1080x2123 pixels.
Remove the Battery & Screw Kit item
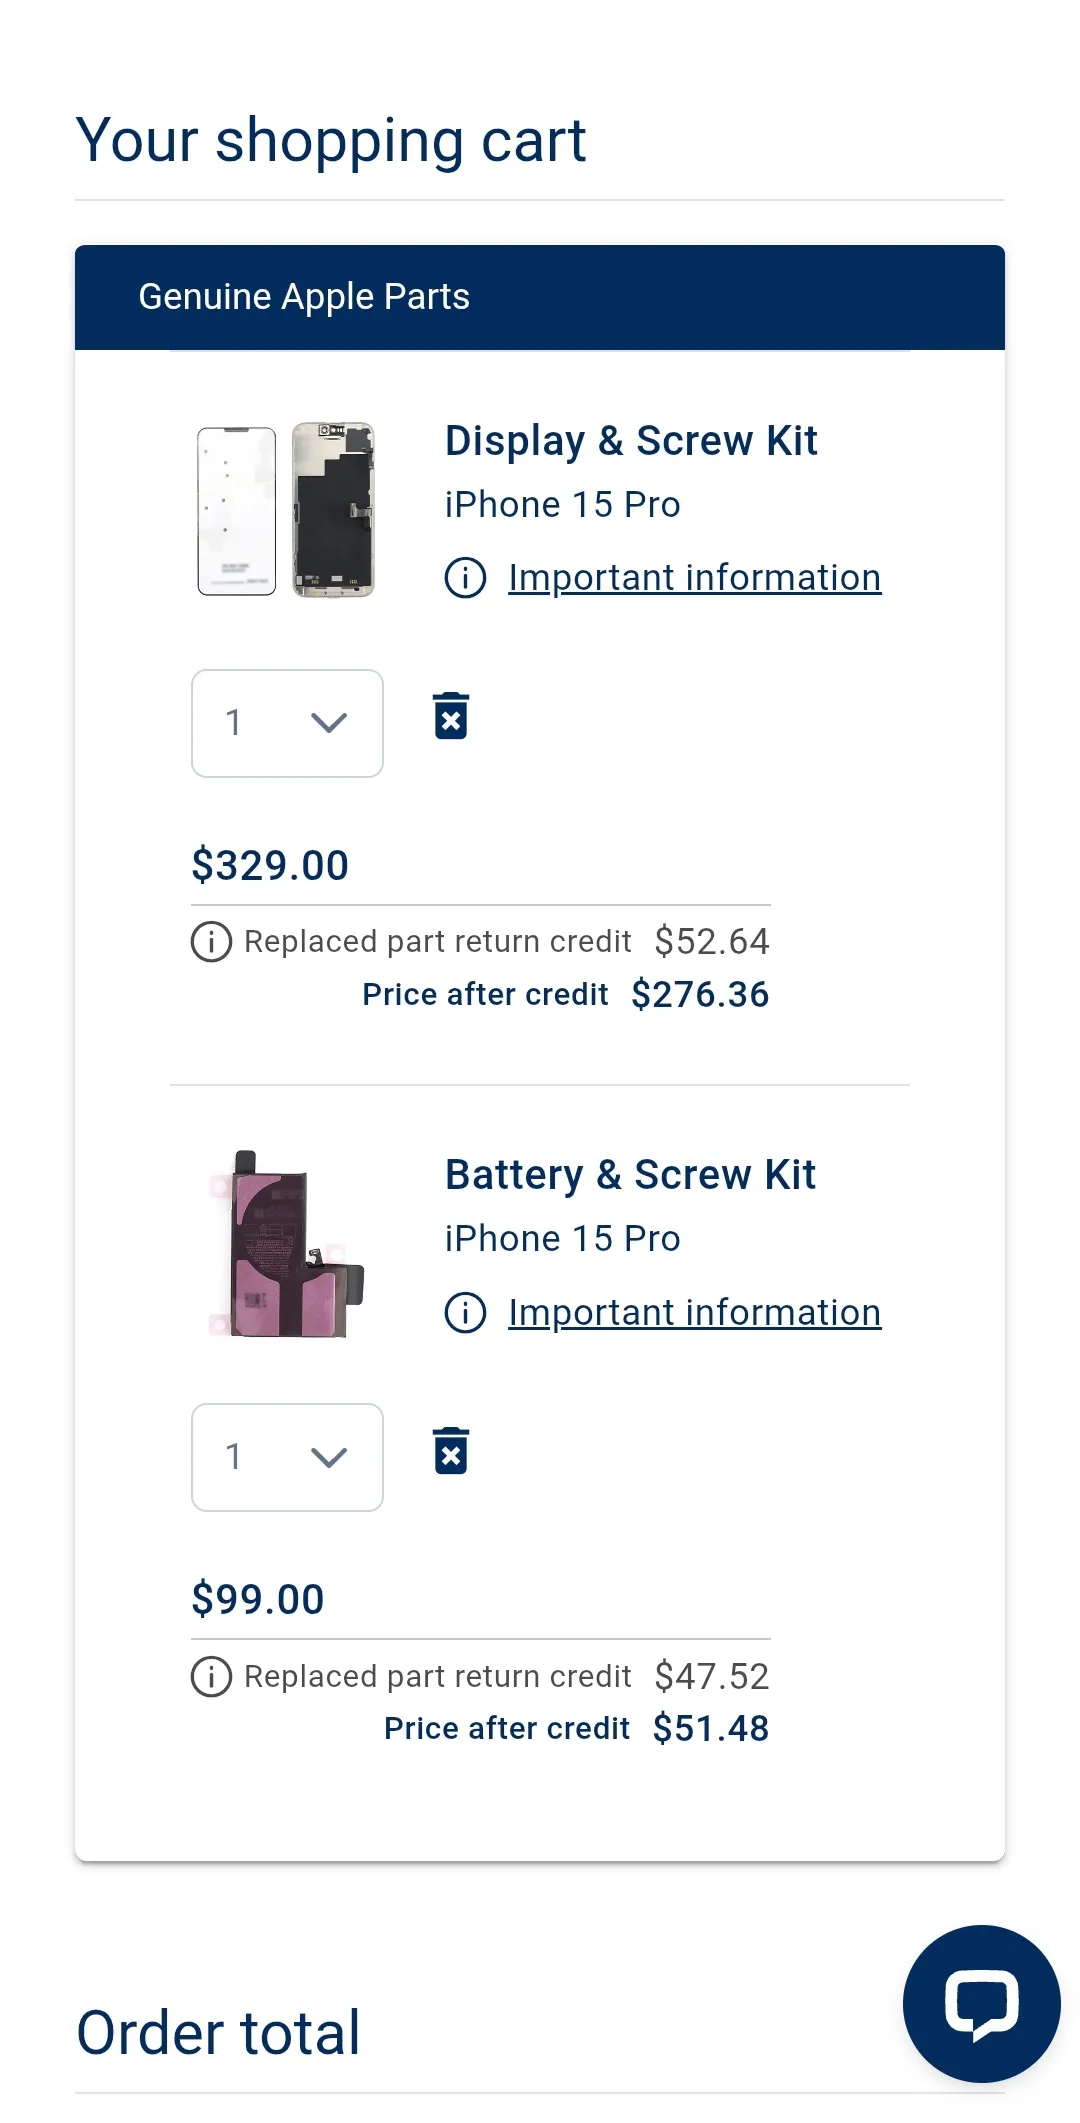coord(451,1450)
